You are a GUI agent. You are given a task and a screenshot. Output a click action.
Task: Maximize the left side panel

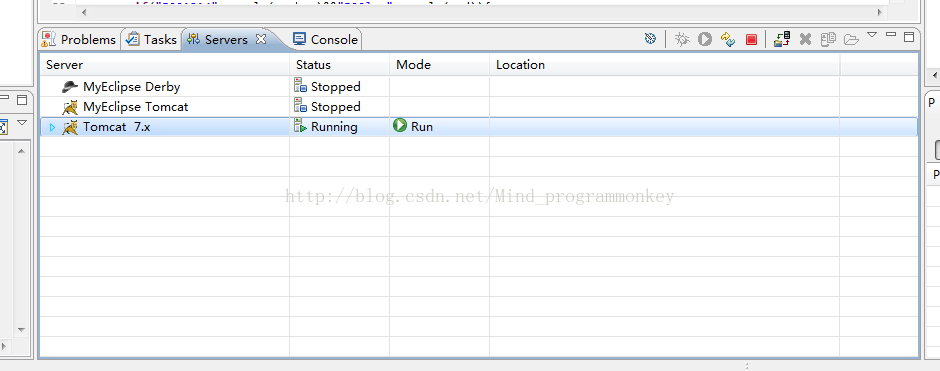pos(22,101)
